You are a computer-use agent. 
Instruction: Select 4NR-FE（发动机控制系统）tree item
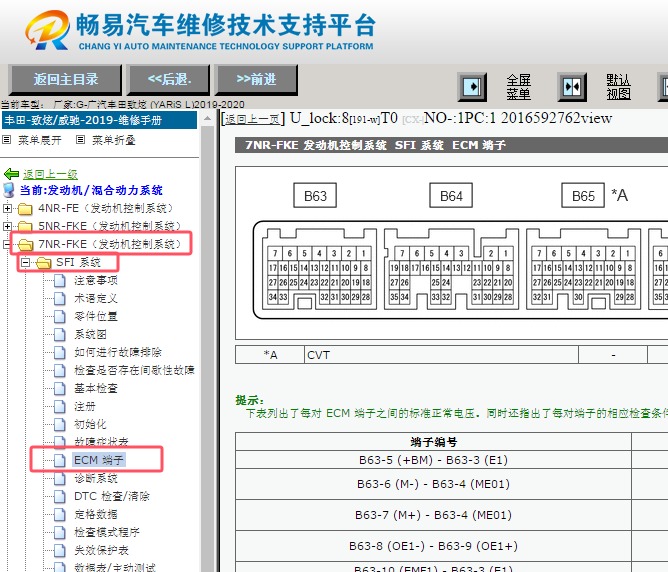point(106,208)
